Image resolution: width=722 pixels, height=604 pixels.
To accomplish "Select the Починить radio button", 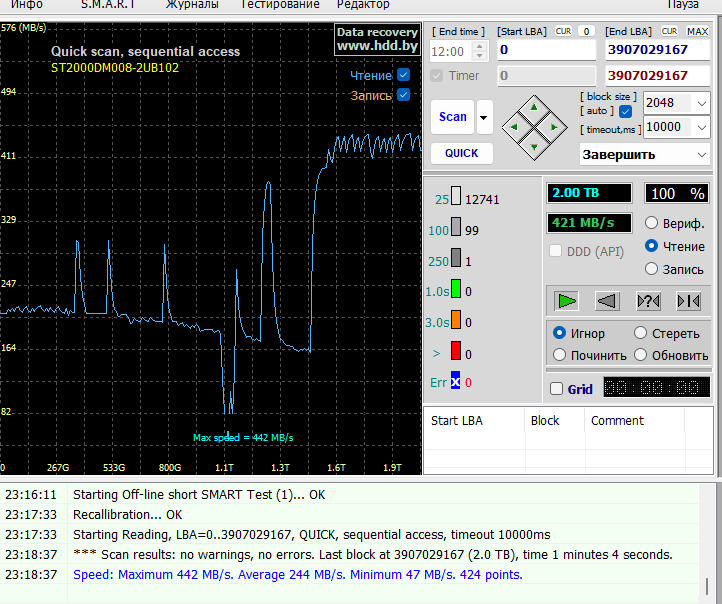I will click(x=559, y=355).
